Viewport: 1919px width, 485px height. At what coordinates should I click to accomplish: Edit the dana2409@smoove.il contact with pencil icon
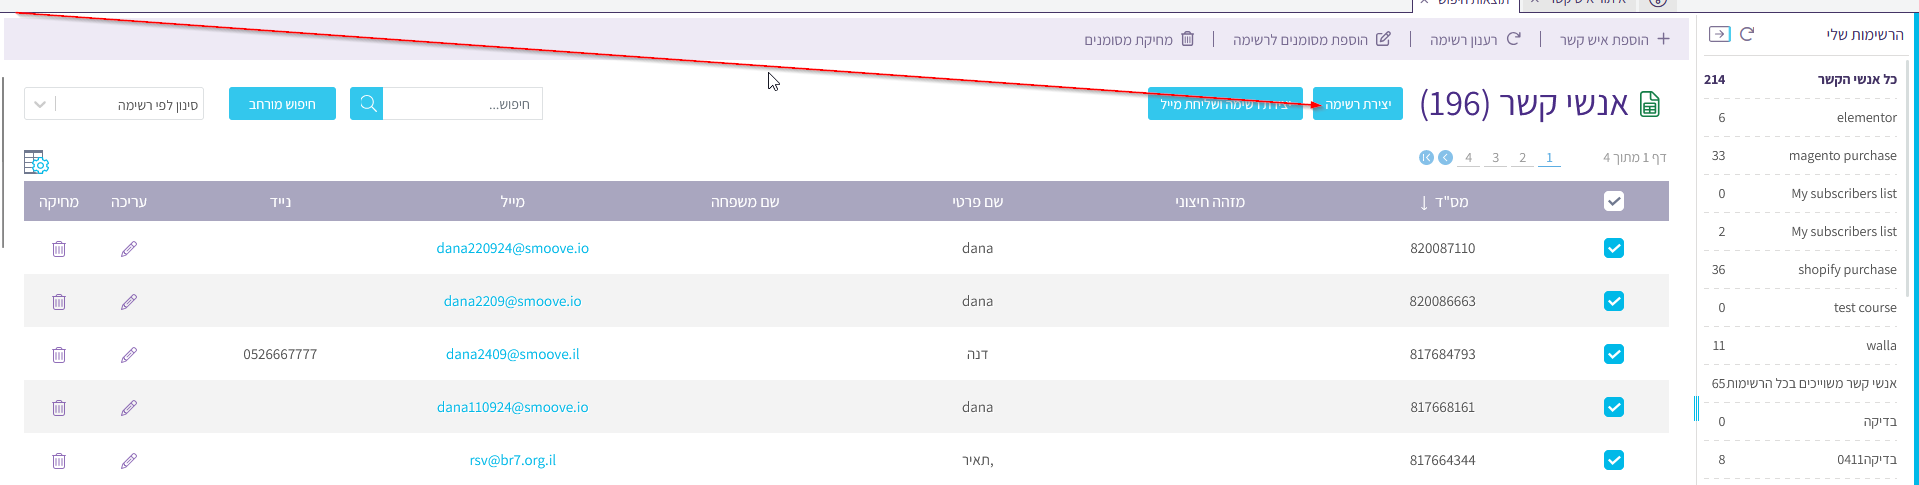(129, 355)
